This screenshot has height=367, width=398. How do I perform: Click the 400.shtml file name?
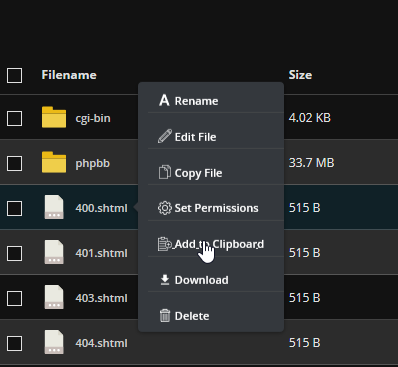pyautogui.click(x=101, y=208)
